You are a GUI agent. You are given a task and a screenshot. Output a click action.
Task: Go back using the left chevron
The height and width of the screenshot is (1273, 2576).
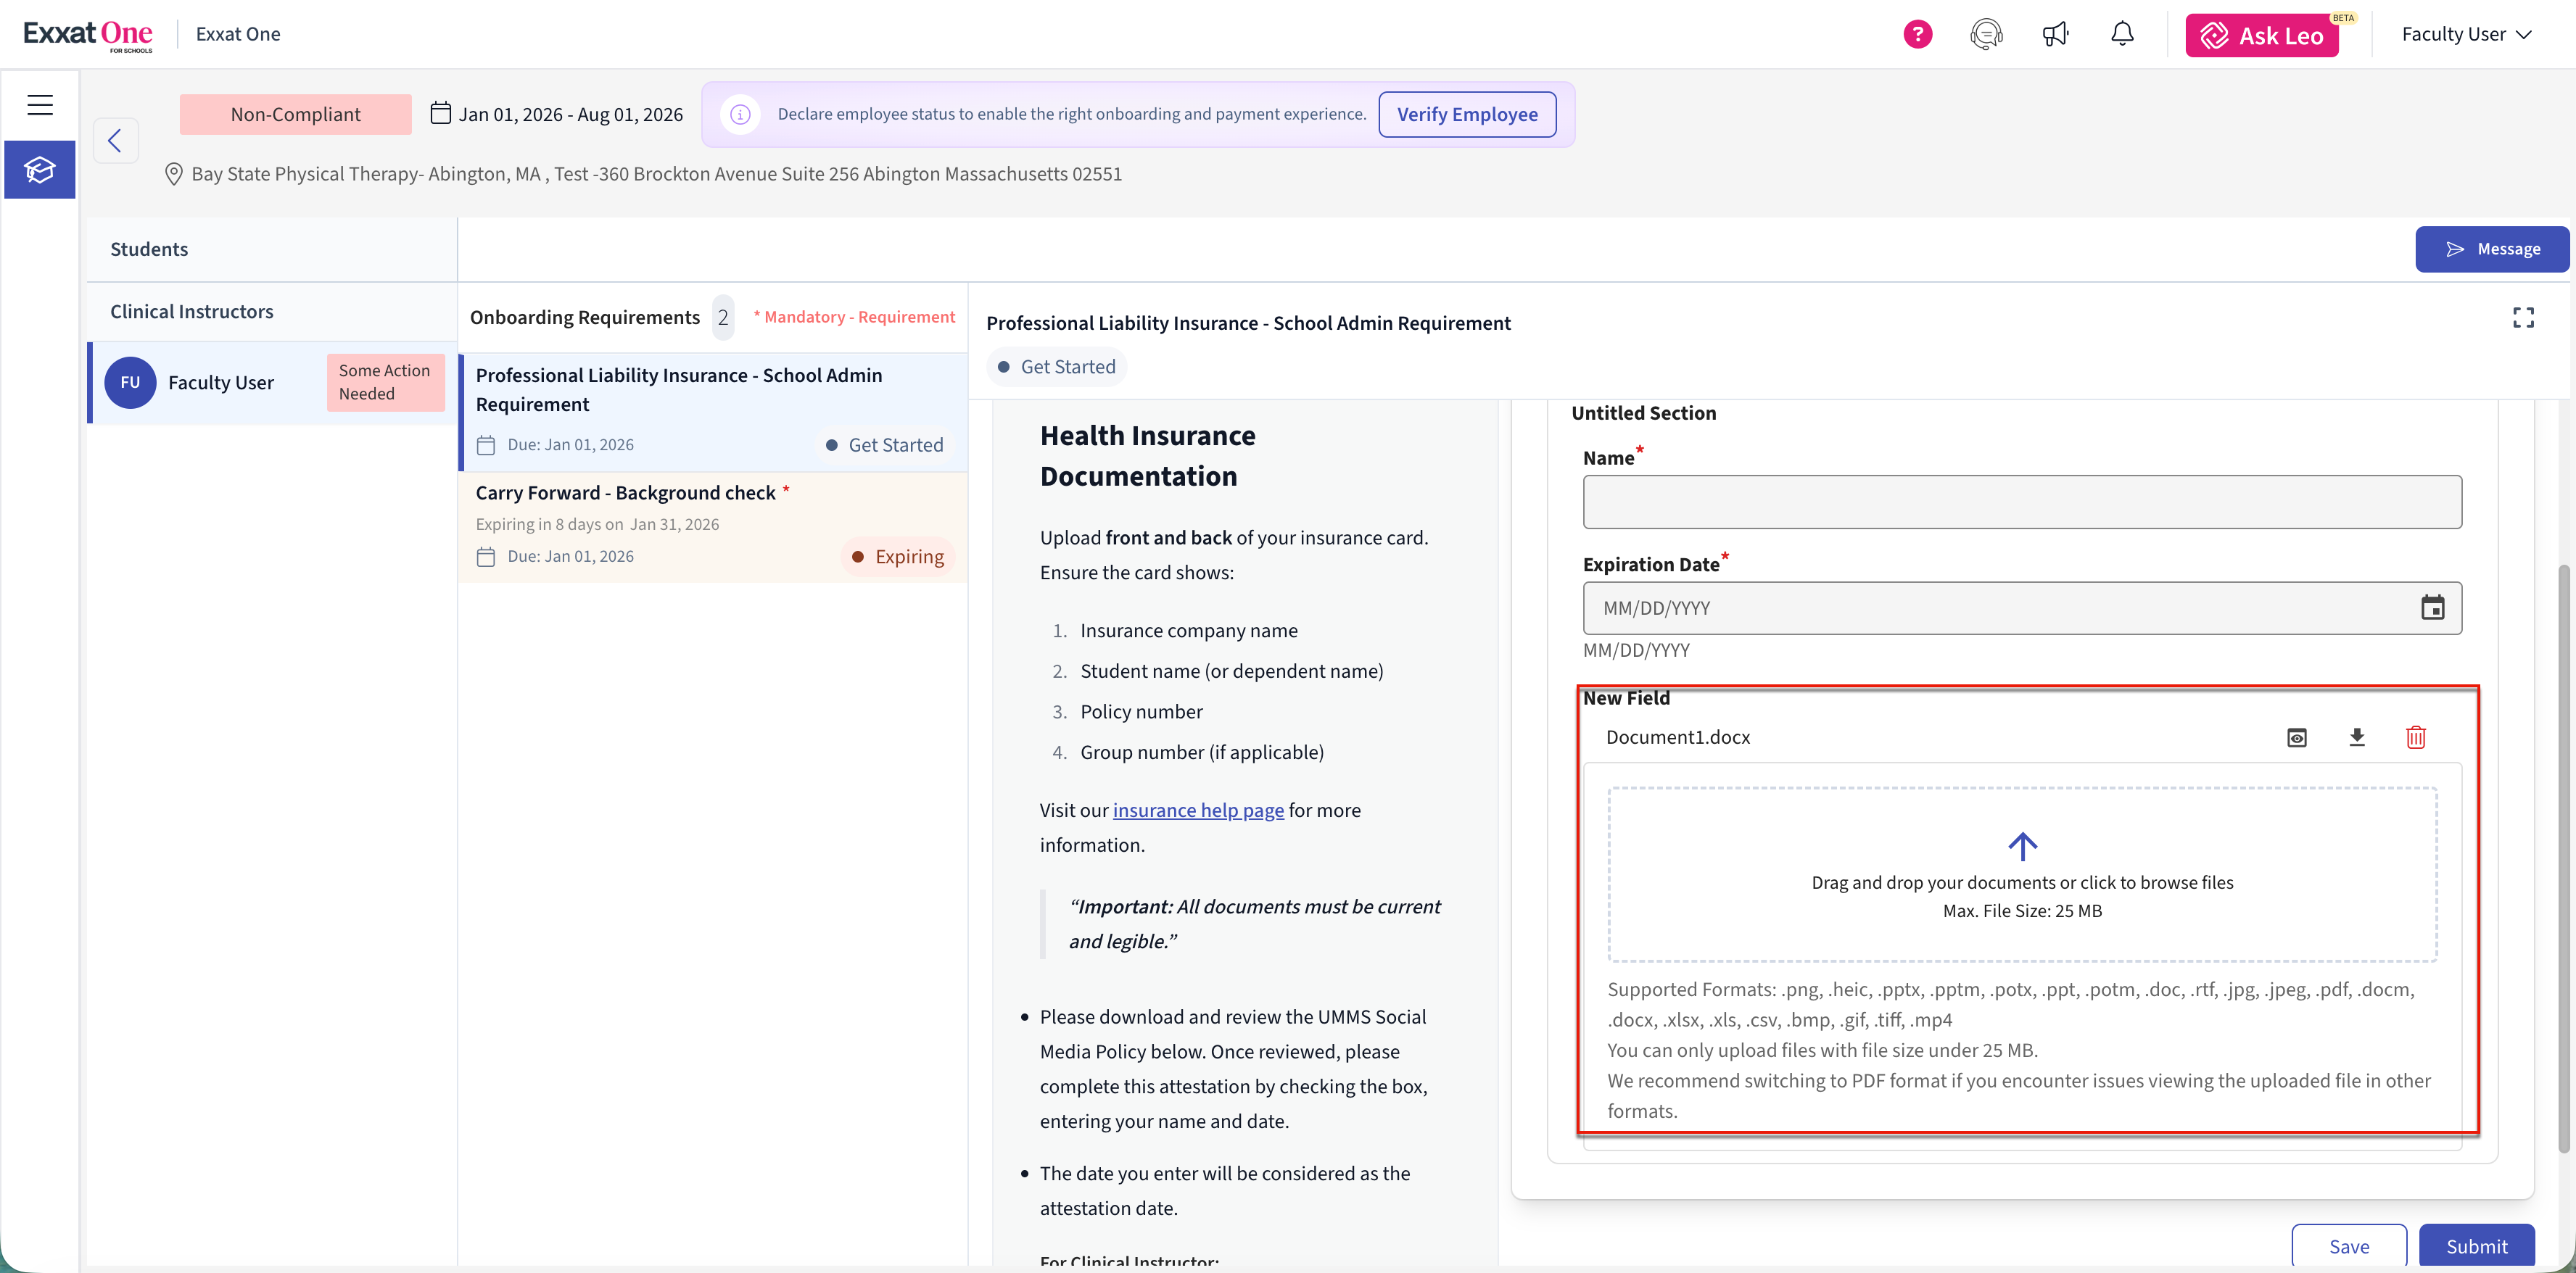point(115,140)
